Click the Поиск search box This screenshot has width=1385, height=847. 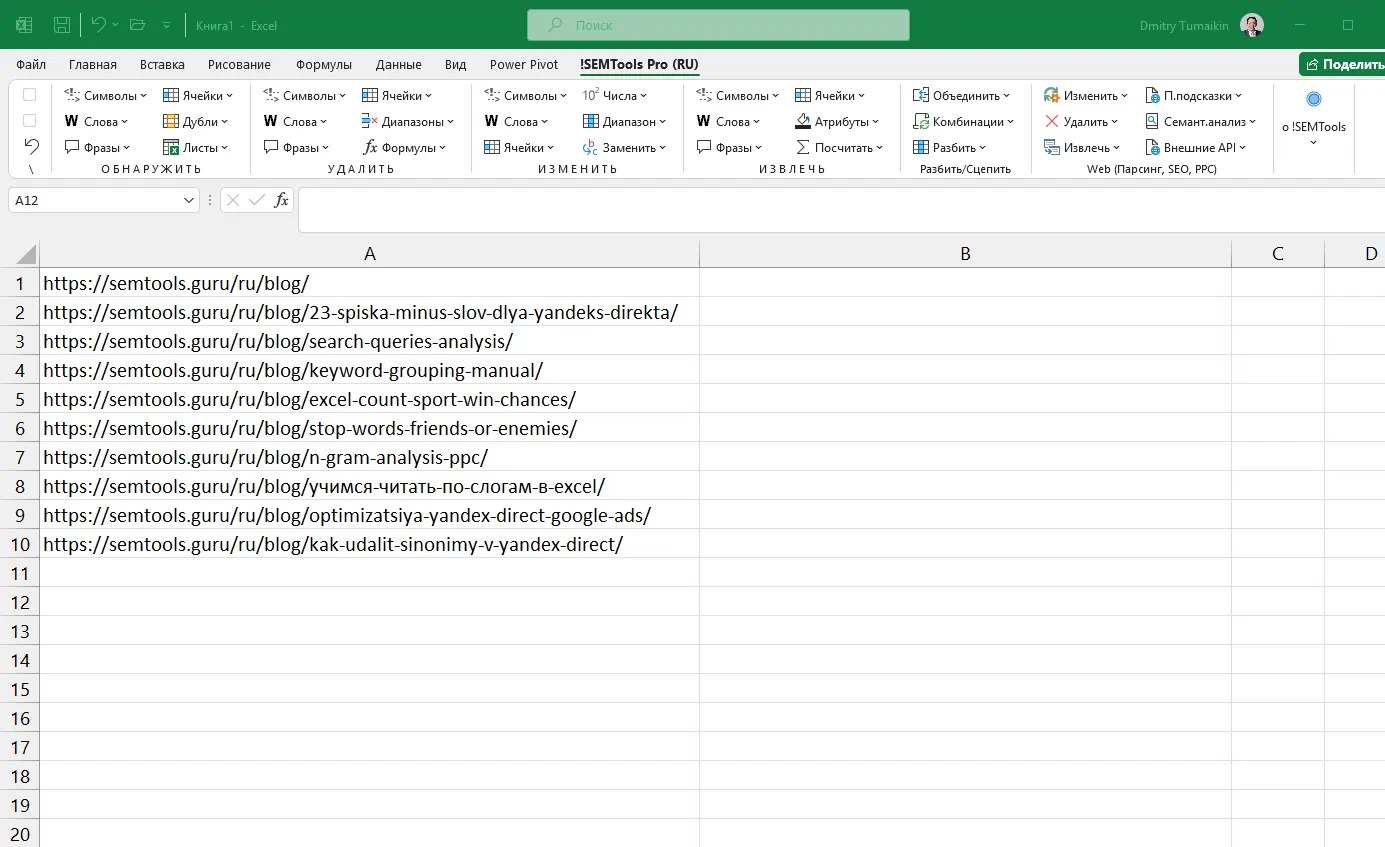click(x=718, y=25)
